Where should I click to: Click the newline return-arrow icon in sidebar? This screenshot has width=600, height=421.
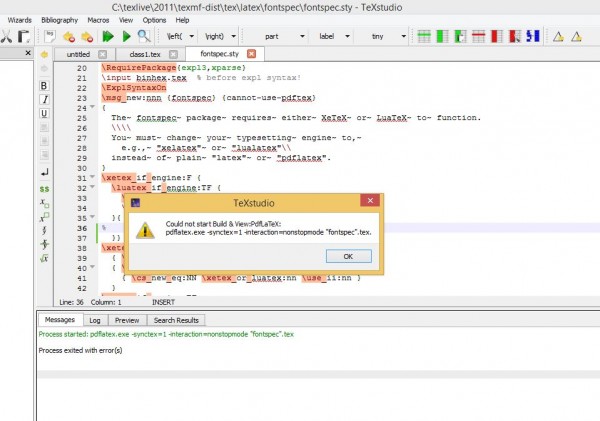[45, 171]
